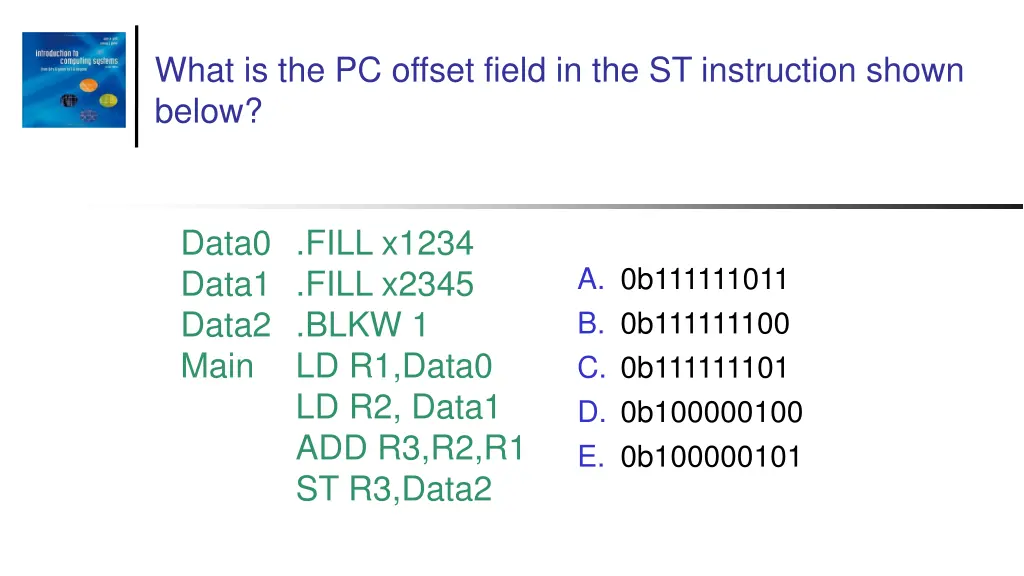
Task: Click the LD R2, Data1 instruction
Action: pyautogui.click(x=397, y=408)
